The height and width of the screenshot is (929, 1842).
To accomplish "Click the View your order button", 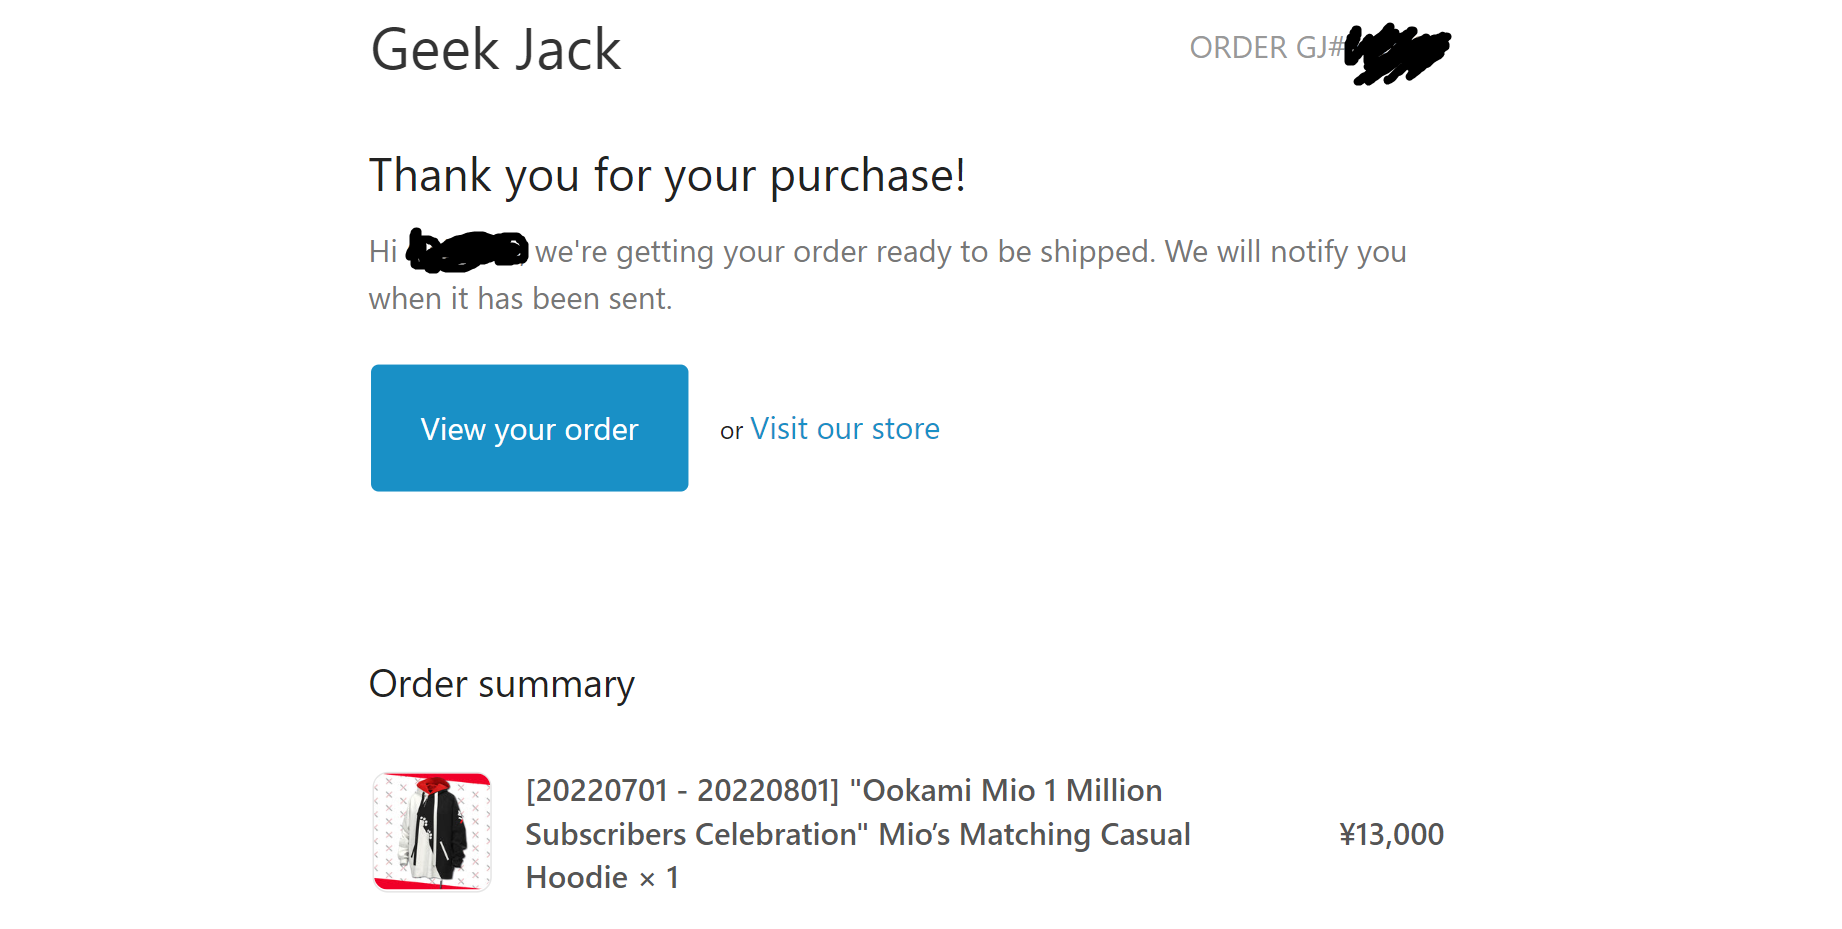I will (529, 428).
